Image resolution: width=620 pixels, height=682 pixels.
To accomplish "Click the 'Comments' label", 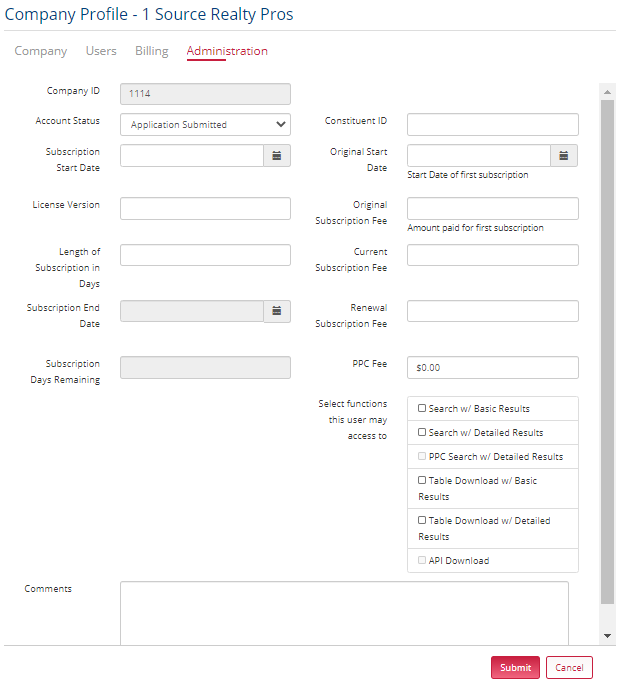I will pos(48,588).
